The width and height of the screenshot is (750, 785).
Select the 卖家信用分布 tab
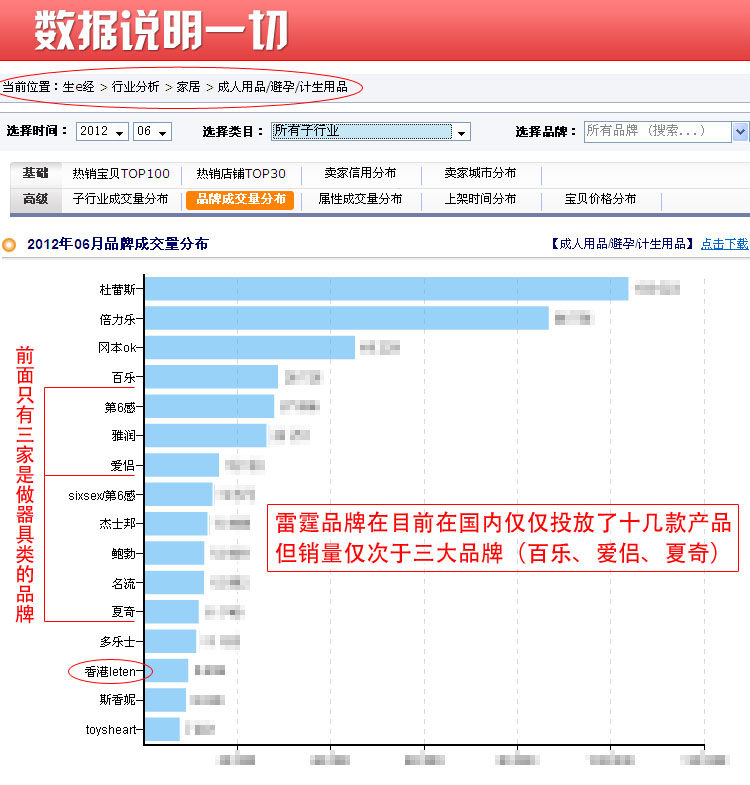point(360,174)
